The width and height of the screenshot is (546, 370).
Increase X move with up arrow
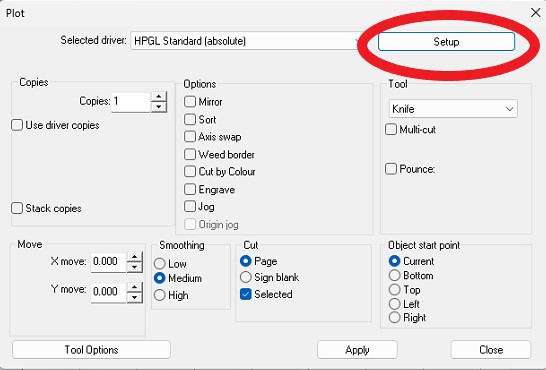[134, 257]
